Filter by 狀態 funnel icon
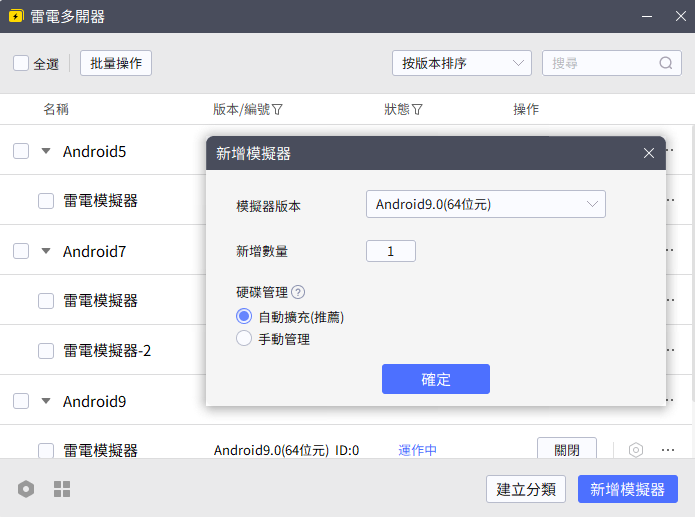This screenshot has height=517, width=695. 417,110
